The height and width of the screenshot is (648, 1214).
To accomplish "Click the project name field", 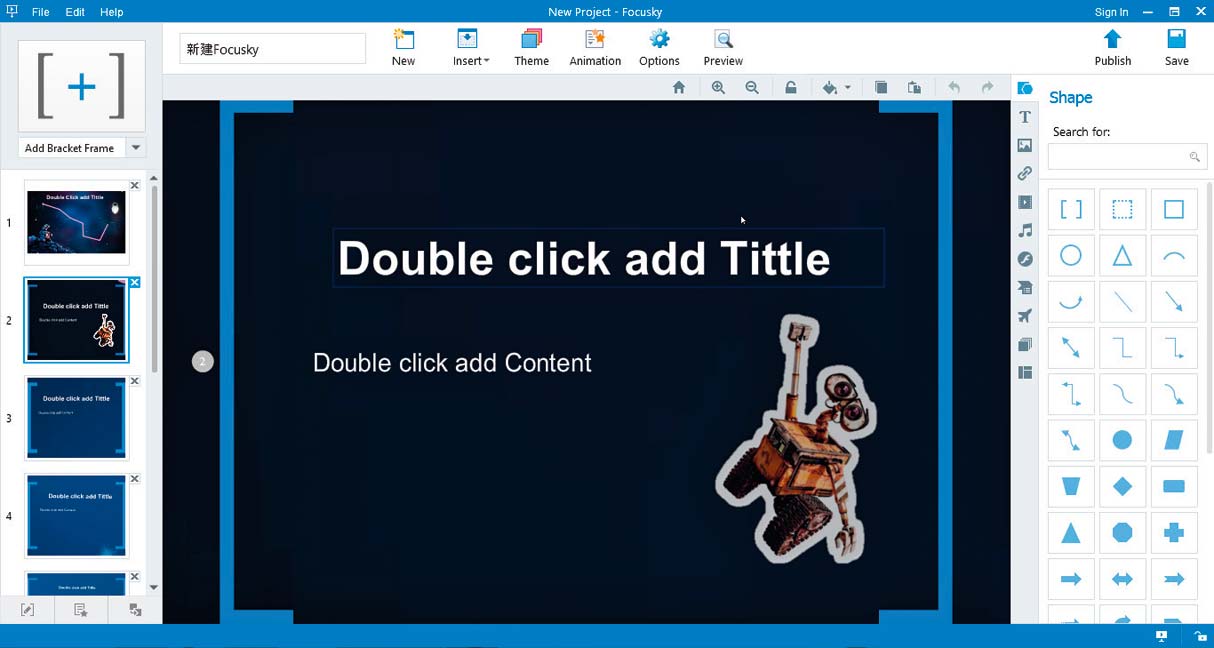I will [x=273, y=49].
